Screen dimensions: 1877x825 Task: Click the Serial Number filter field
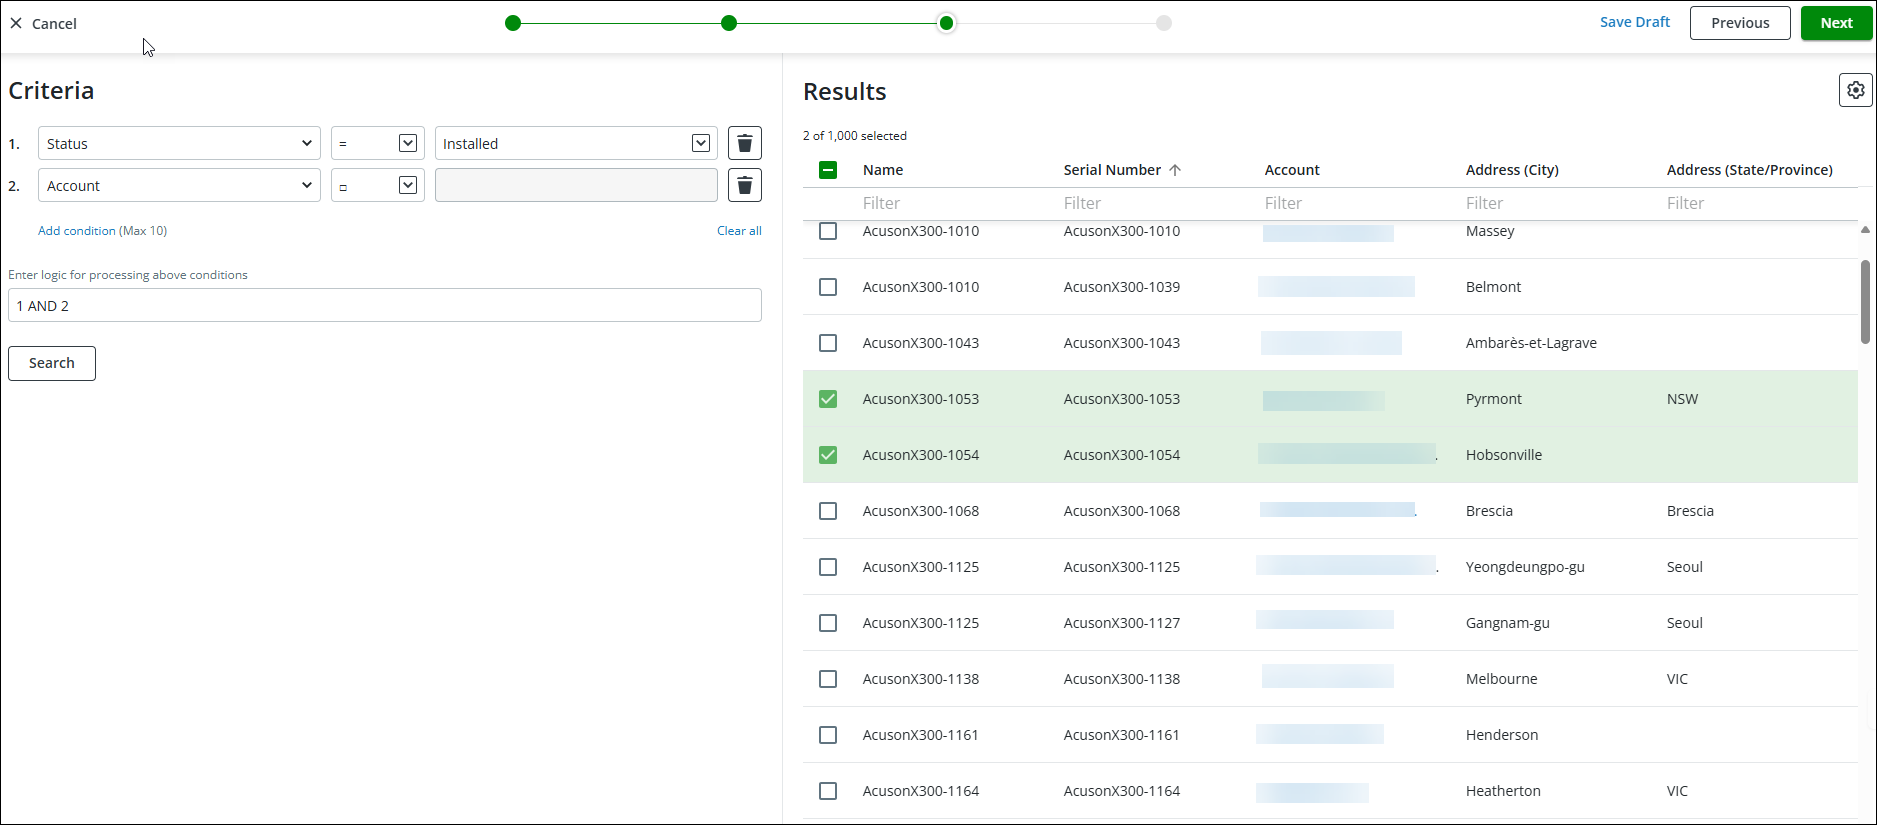[1156, 203]
